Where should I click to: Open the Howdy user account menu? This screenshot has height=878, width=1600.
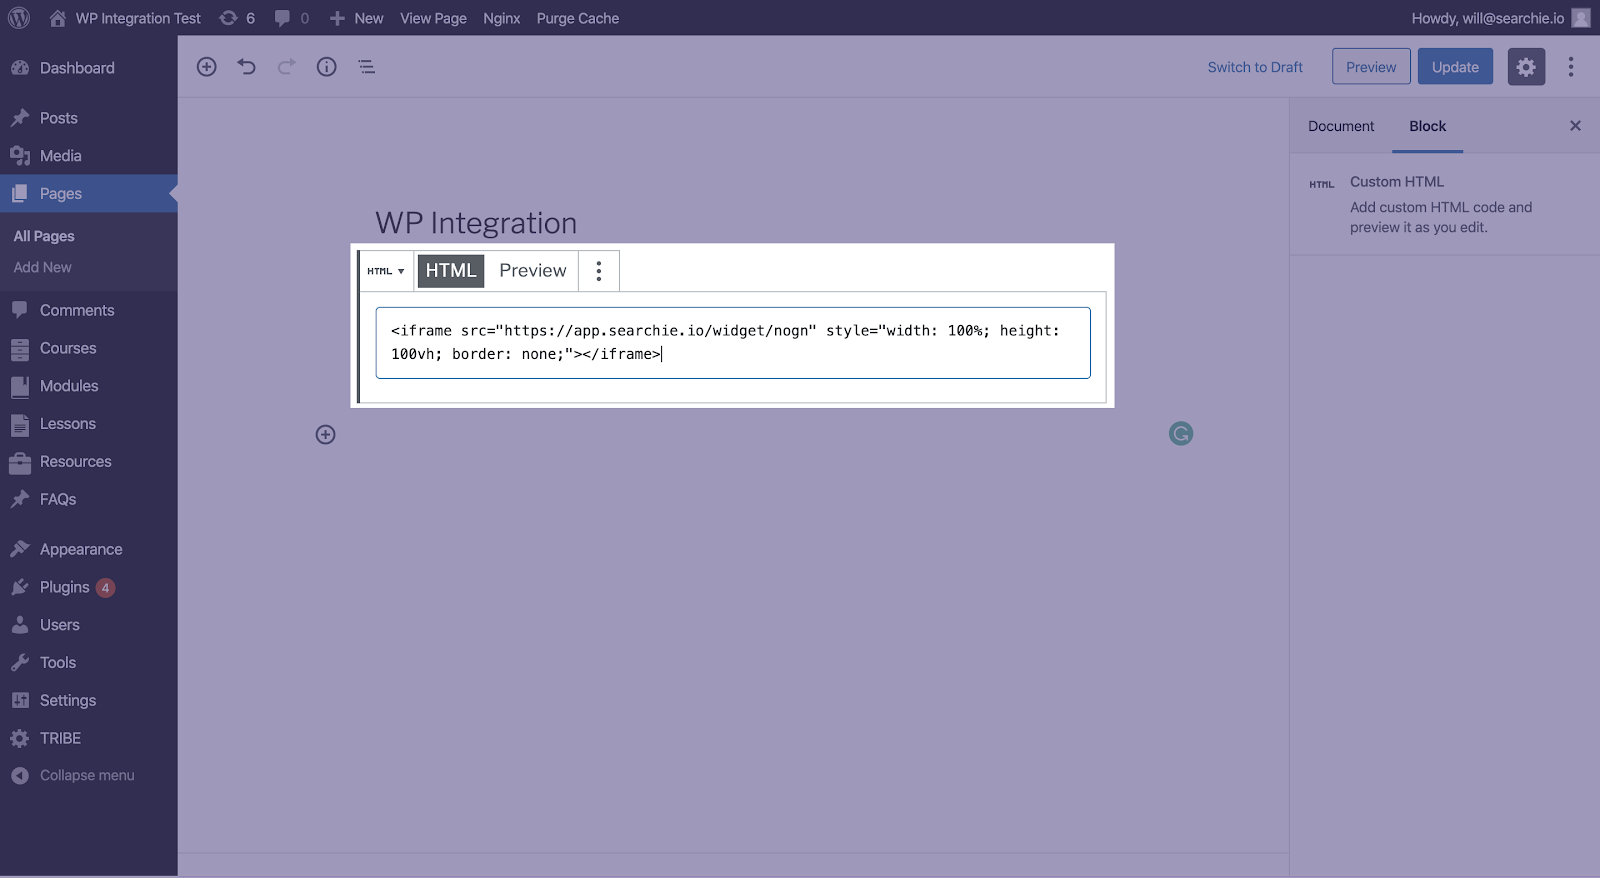(x=1500, y=18)
